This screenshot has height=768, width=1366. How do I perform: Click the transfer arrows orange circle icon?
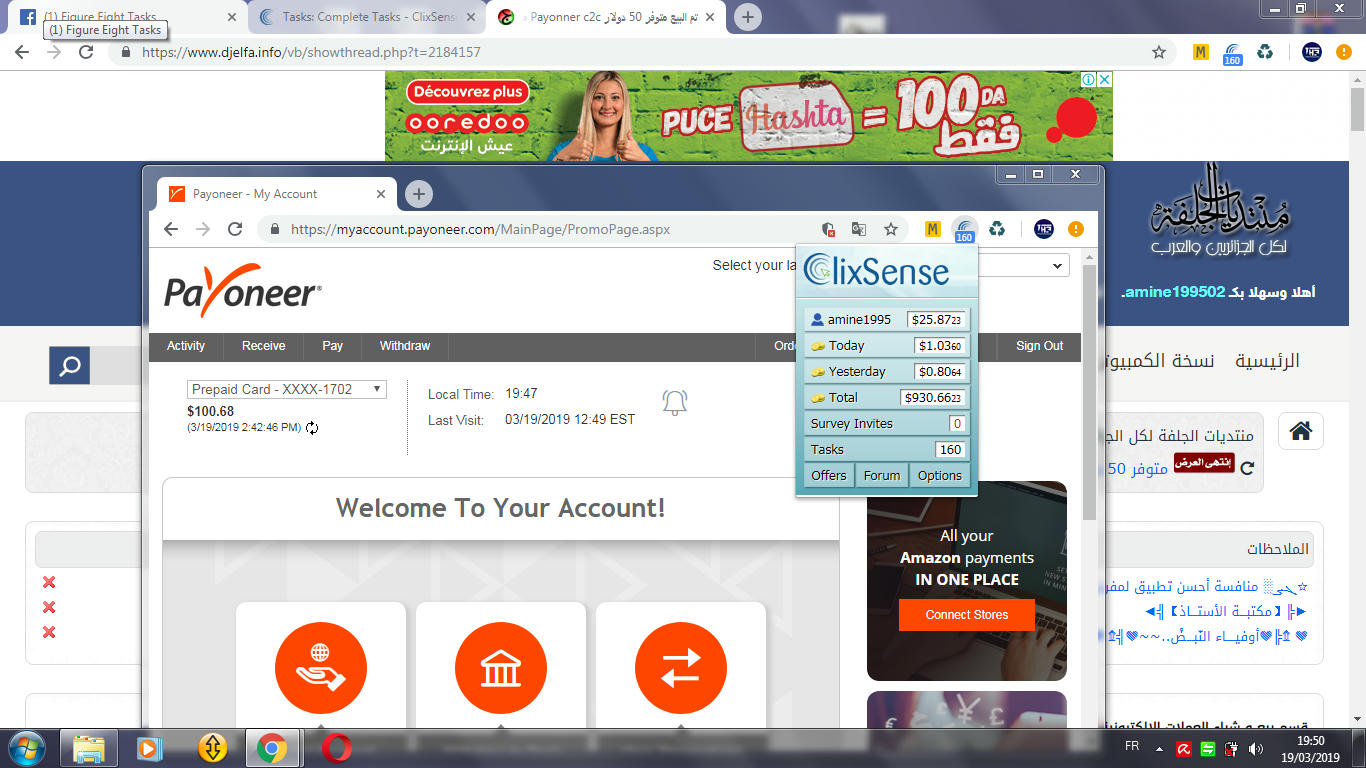(x=681, y=668)
